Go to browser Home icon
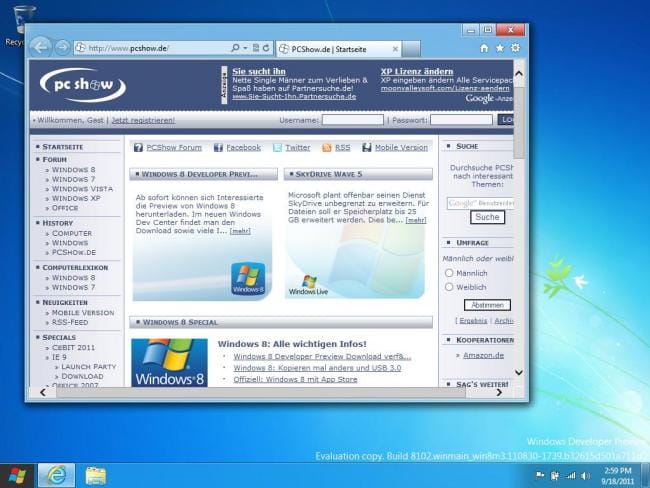The width and height of the screenshot is (650, 488). pyautogui.click(x=484, y=48)
